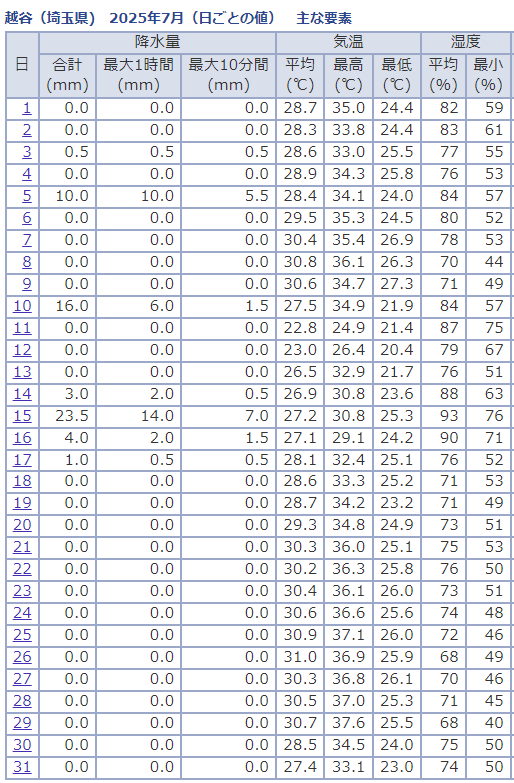
Task: Open the day 10 link
Action: pyautogui.click(x=22, y=306)
